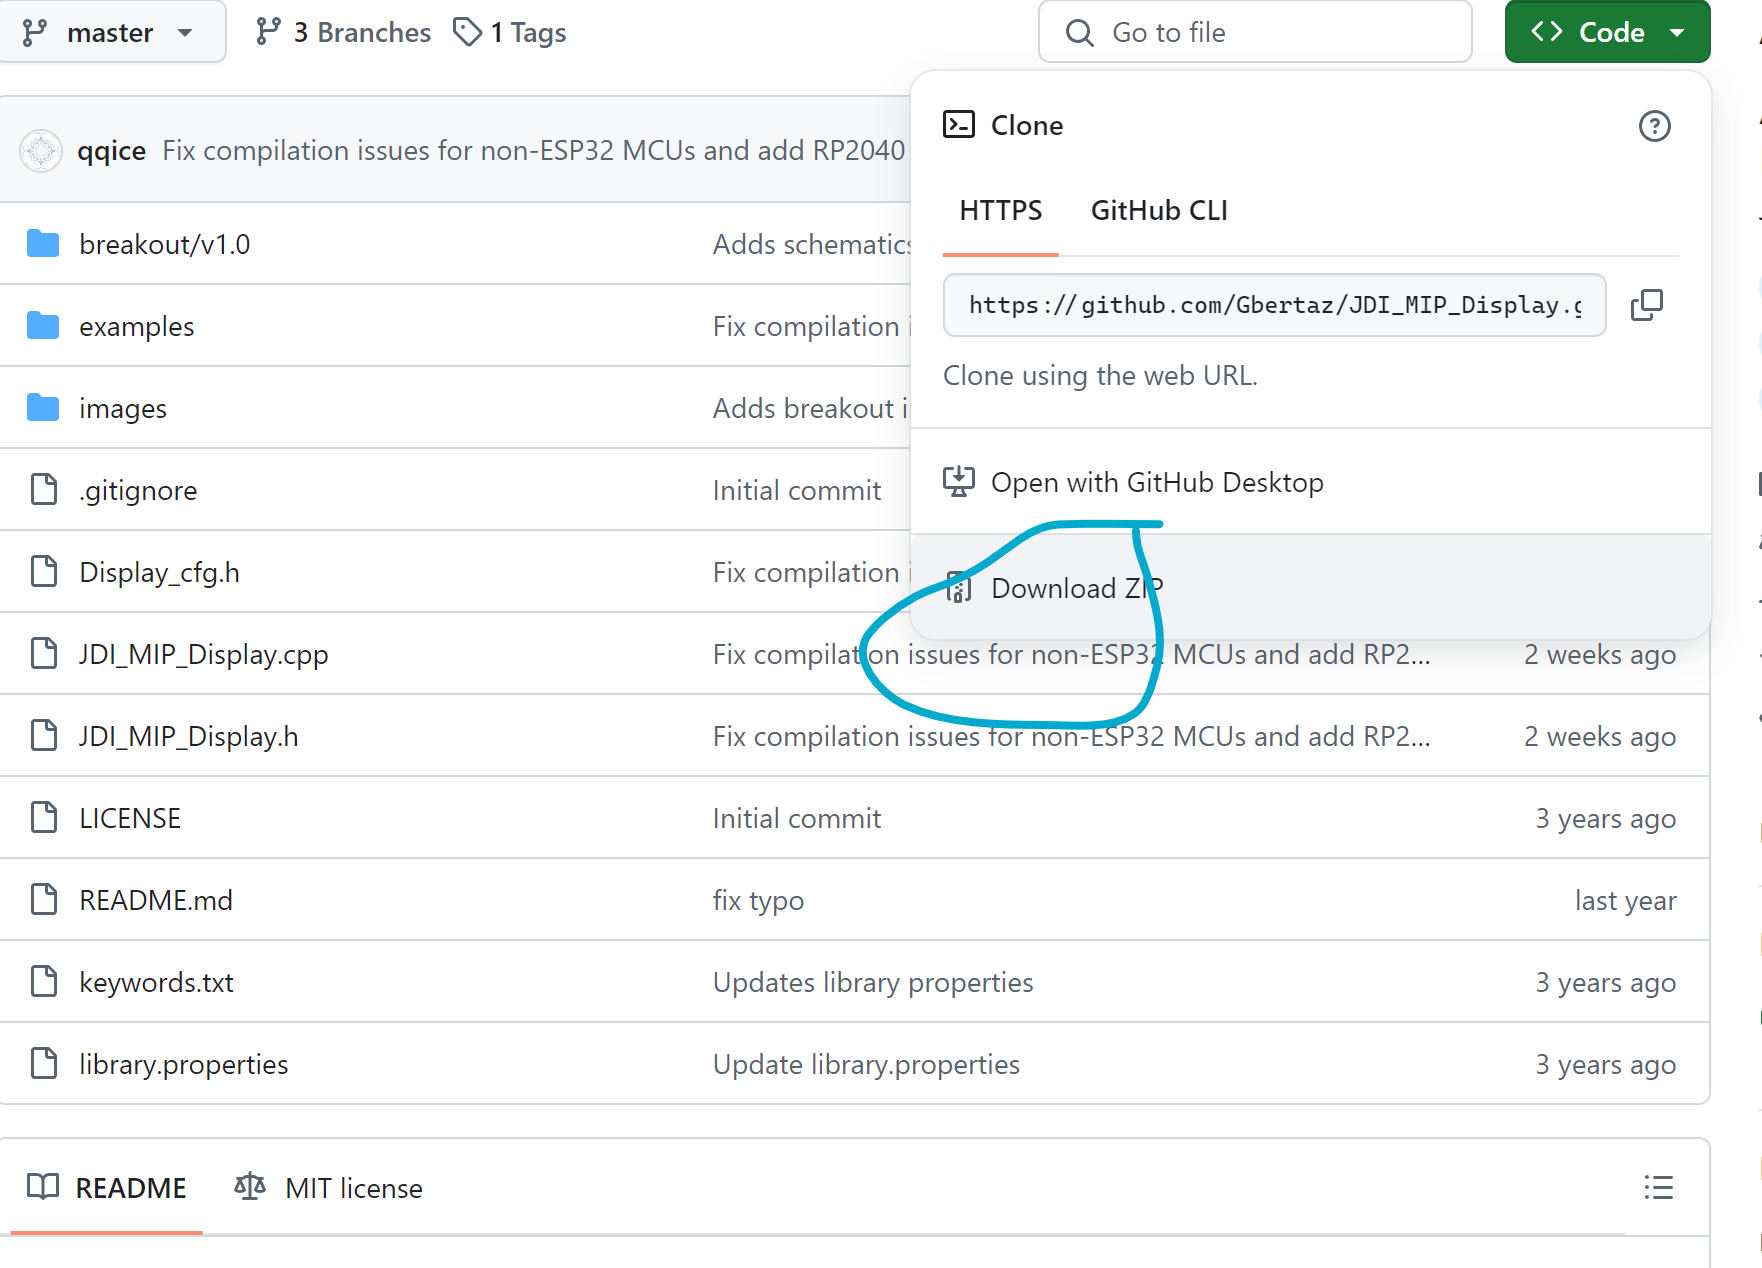Viewport: 1762px width, 1268px height.
Task: Open LICENSE 'Initial commit' message
Action: point(797,818)
